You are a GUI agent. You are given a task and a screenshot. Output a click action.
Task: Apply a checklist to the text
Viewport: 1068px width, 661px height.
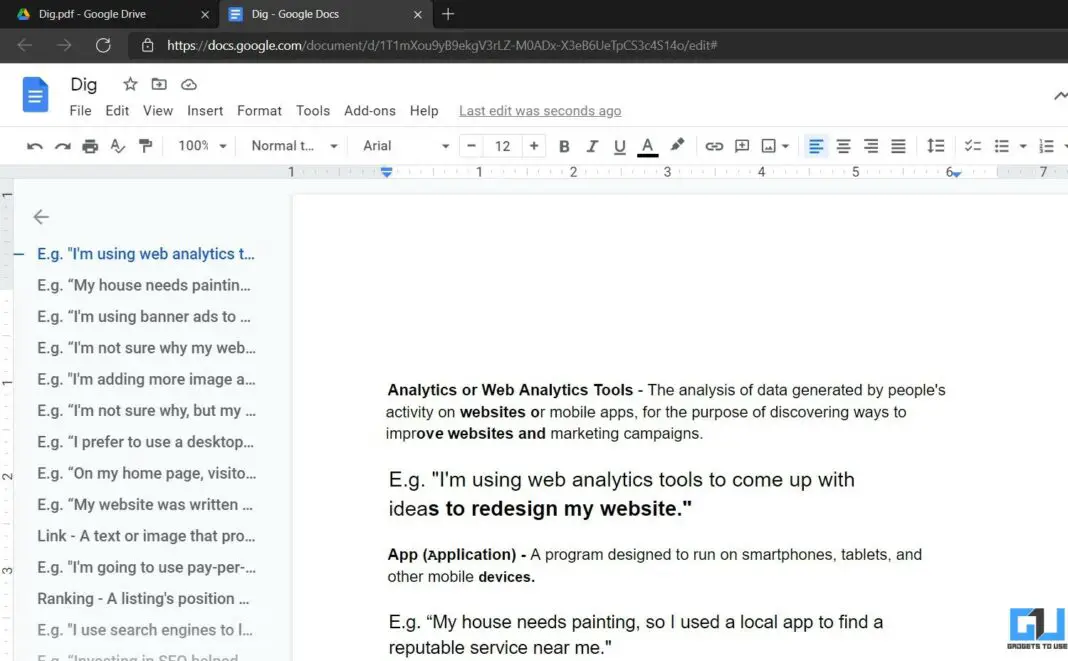(x=973, y=146)
